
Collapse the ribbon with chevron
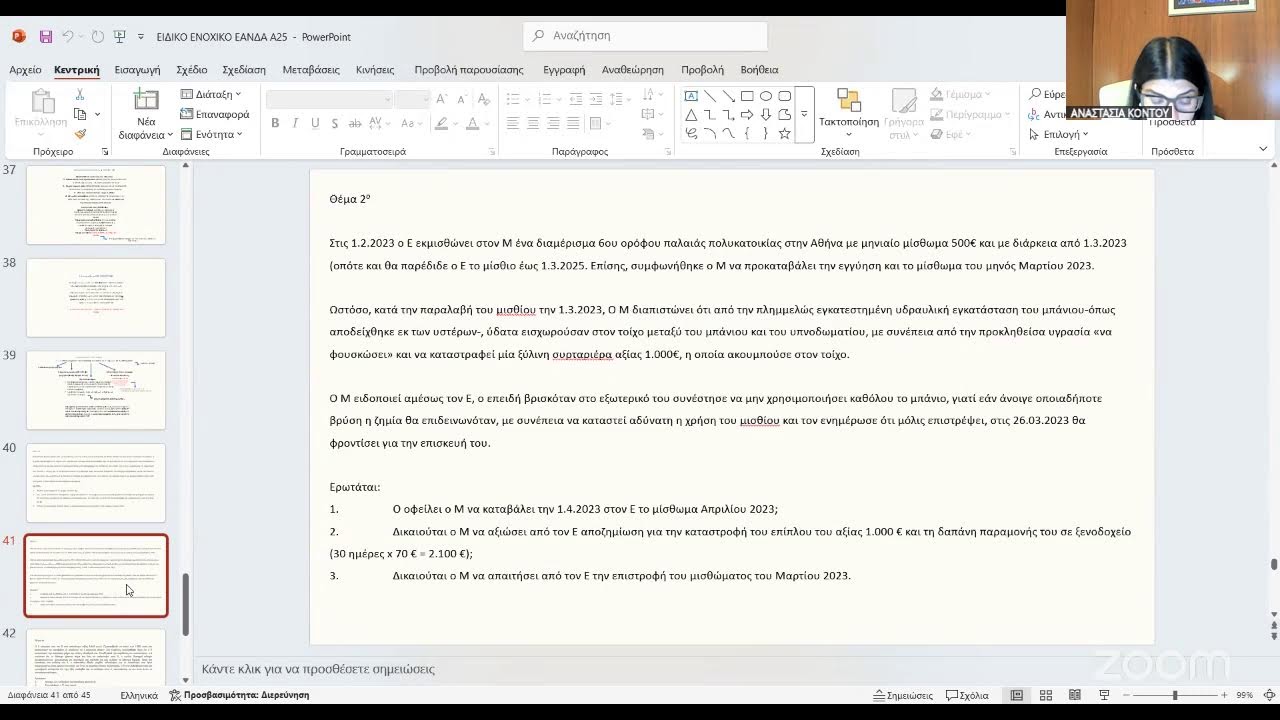1263,149
